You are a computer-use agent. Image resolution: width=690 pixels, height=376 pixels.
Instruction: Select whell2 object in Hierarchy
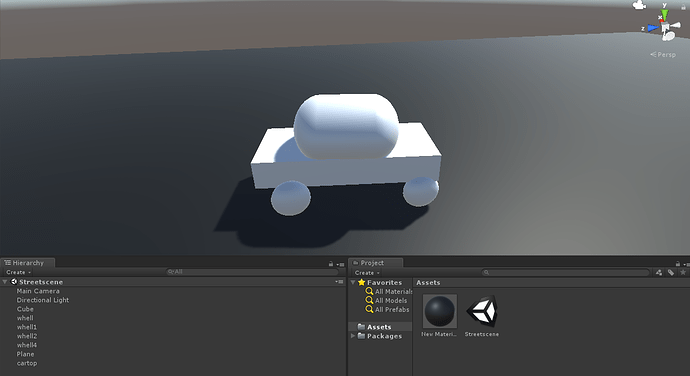[x=27, y=336]
